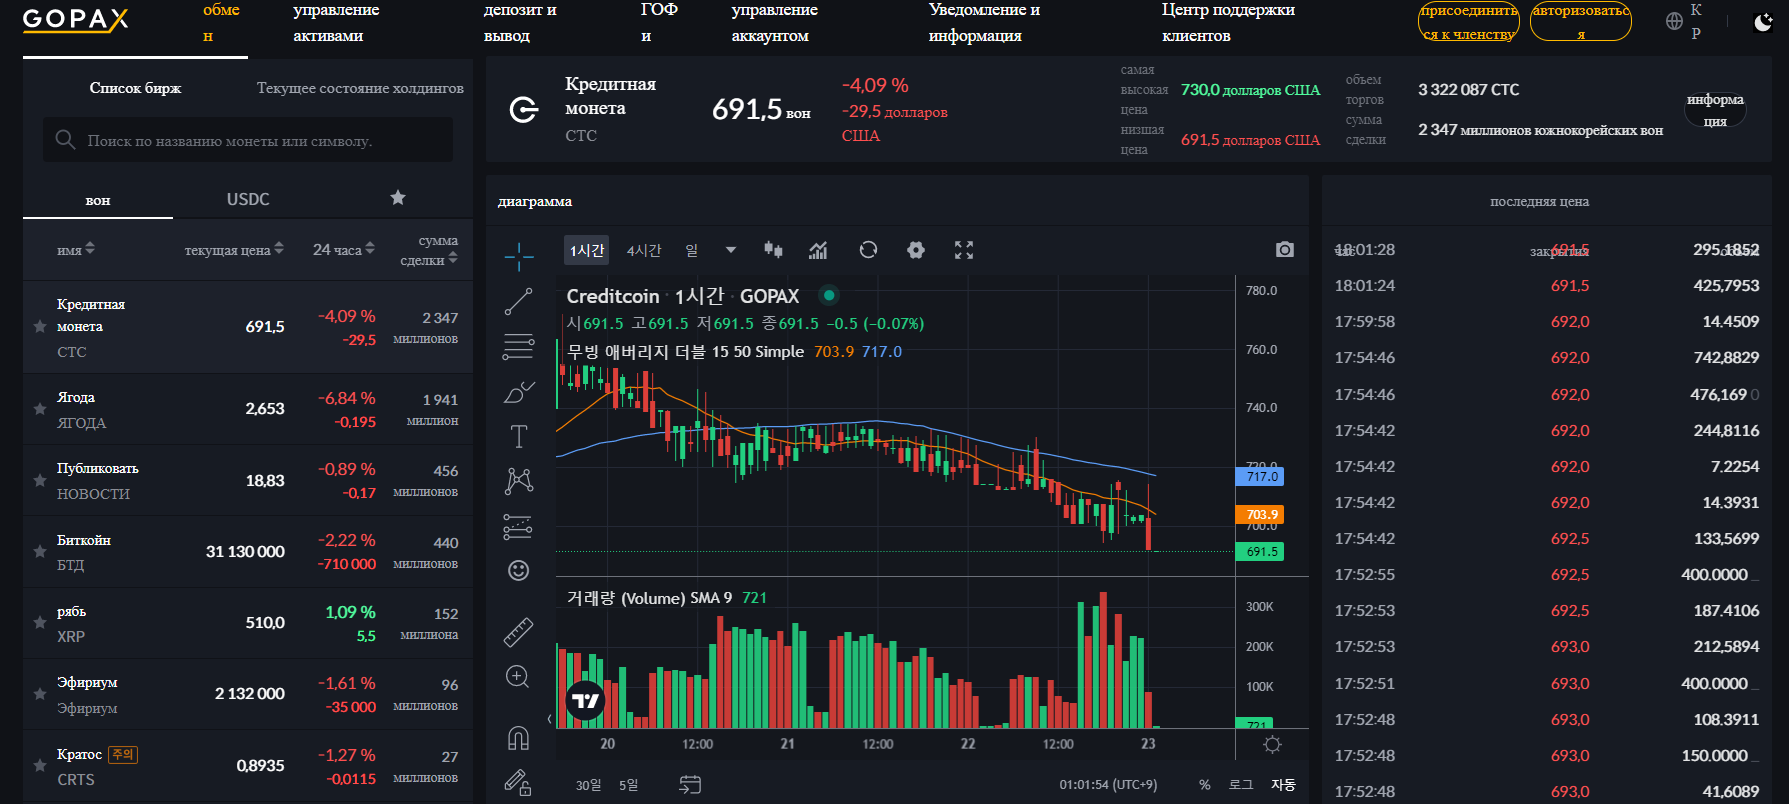The width and height of the screenshot is (1789, 804).
Task: Select the brush drawing tool
Action: (518, 392)
